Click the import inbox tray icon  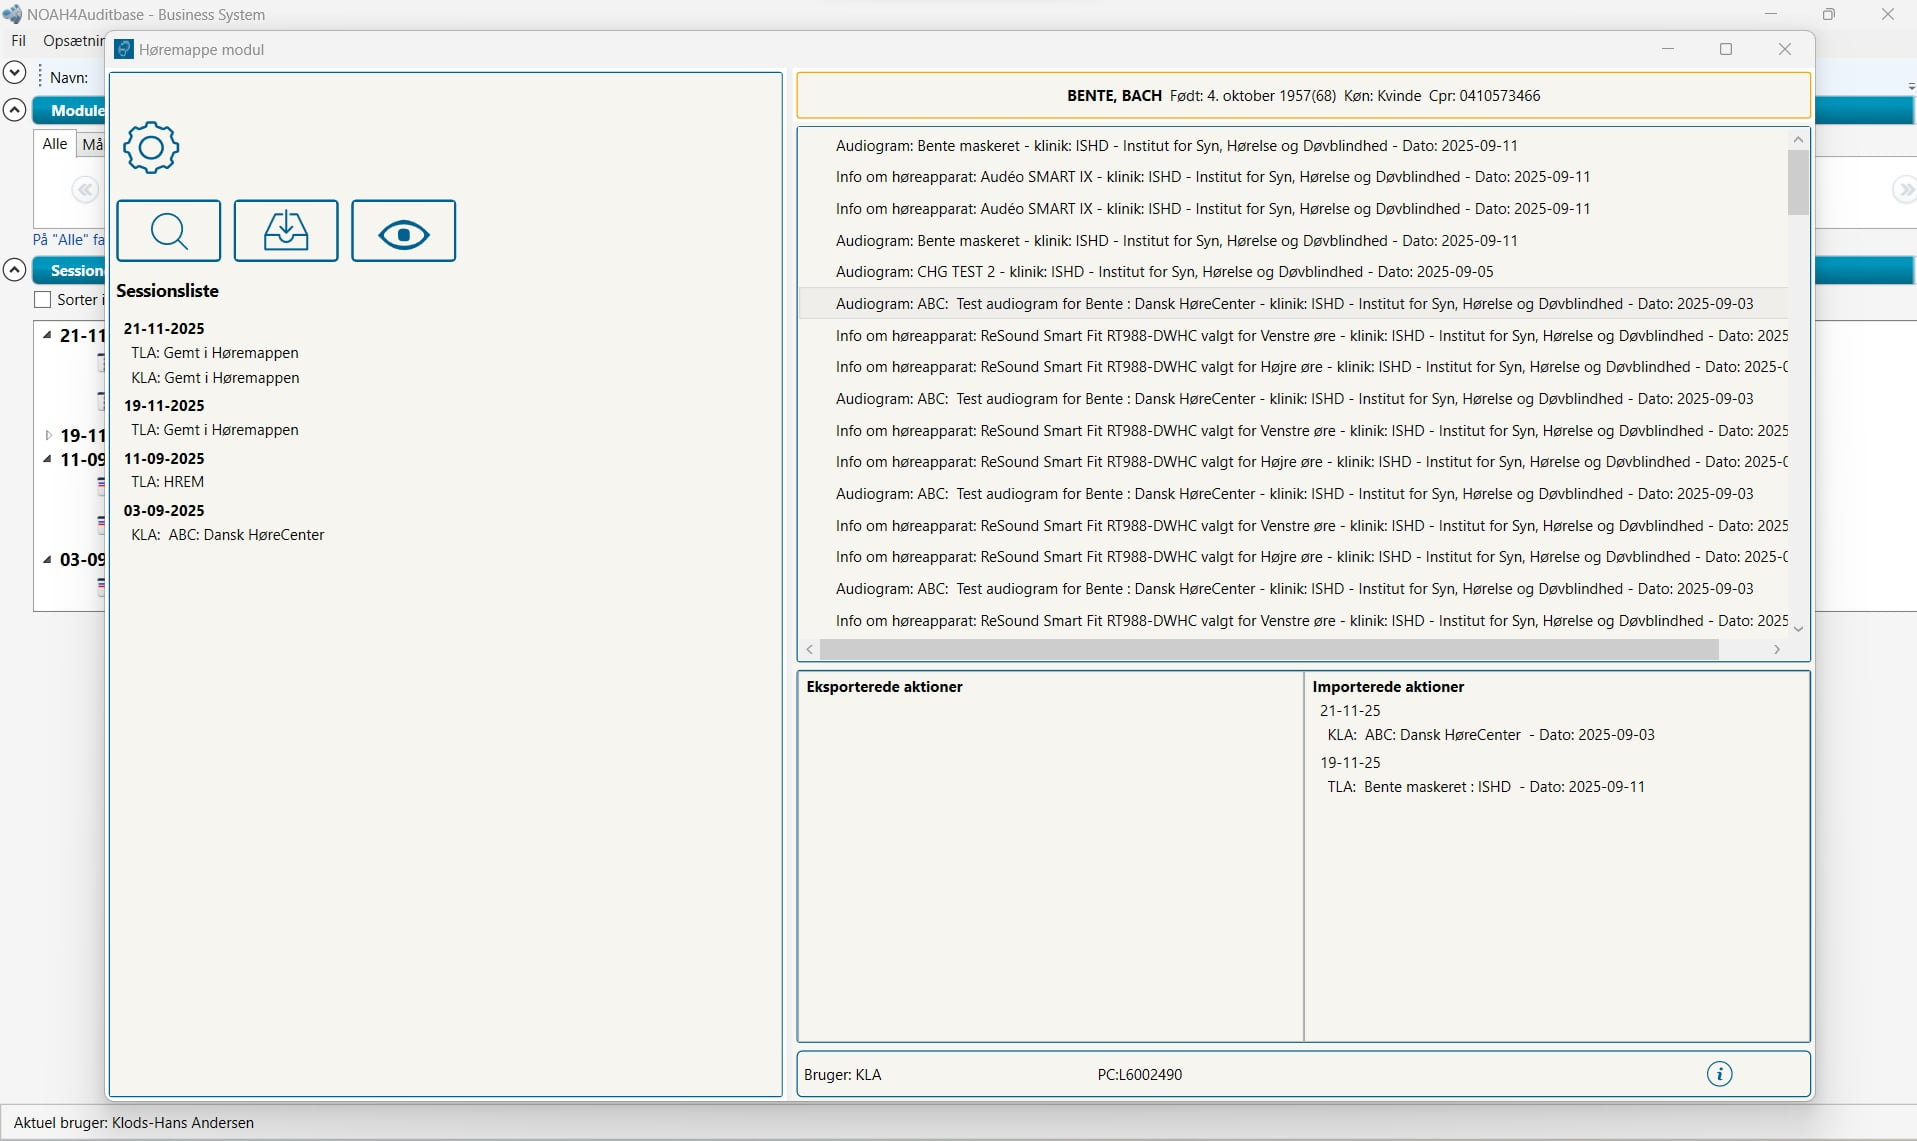coord(286,231)
